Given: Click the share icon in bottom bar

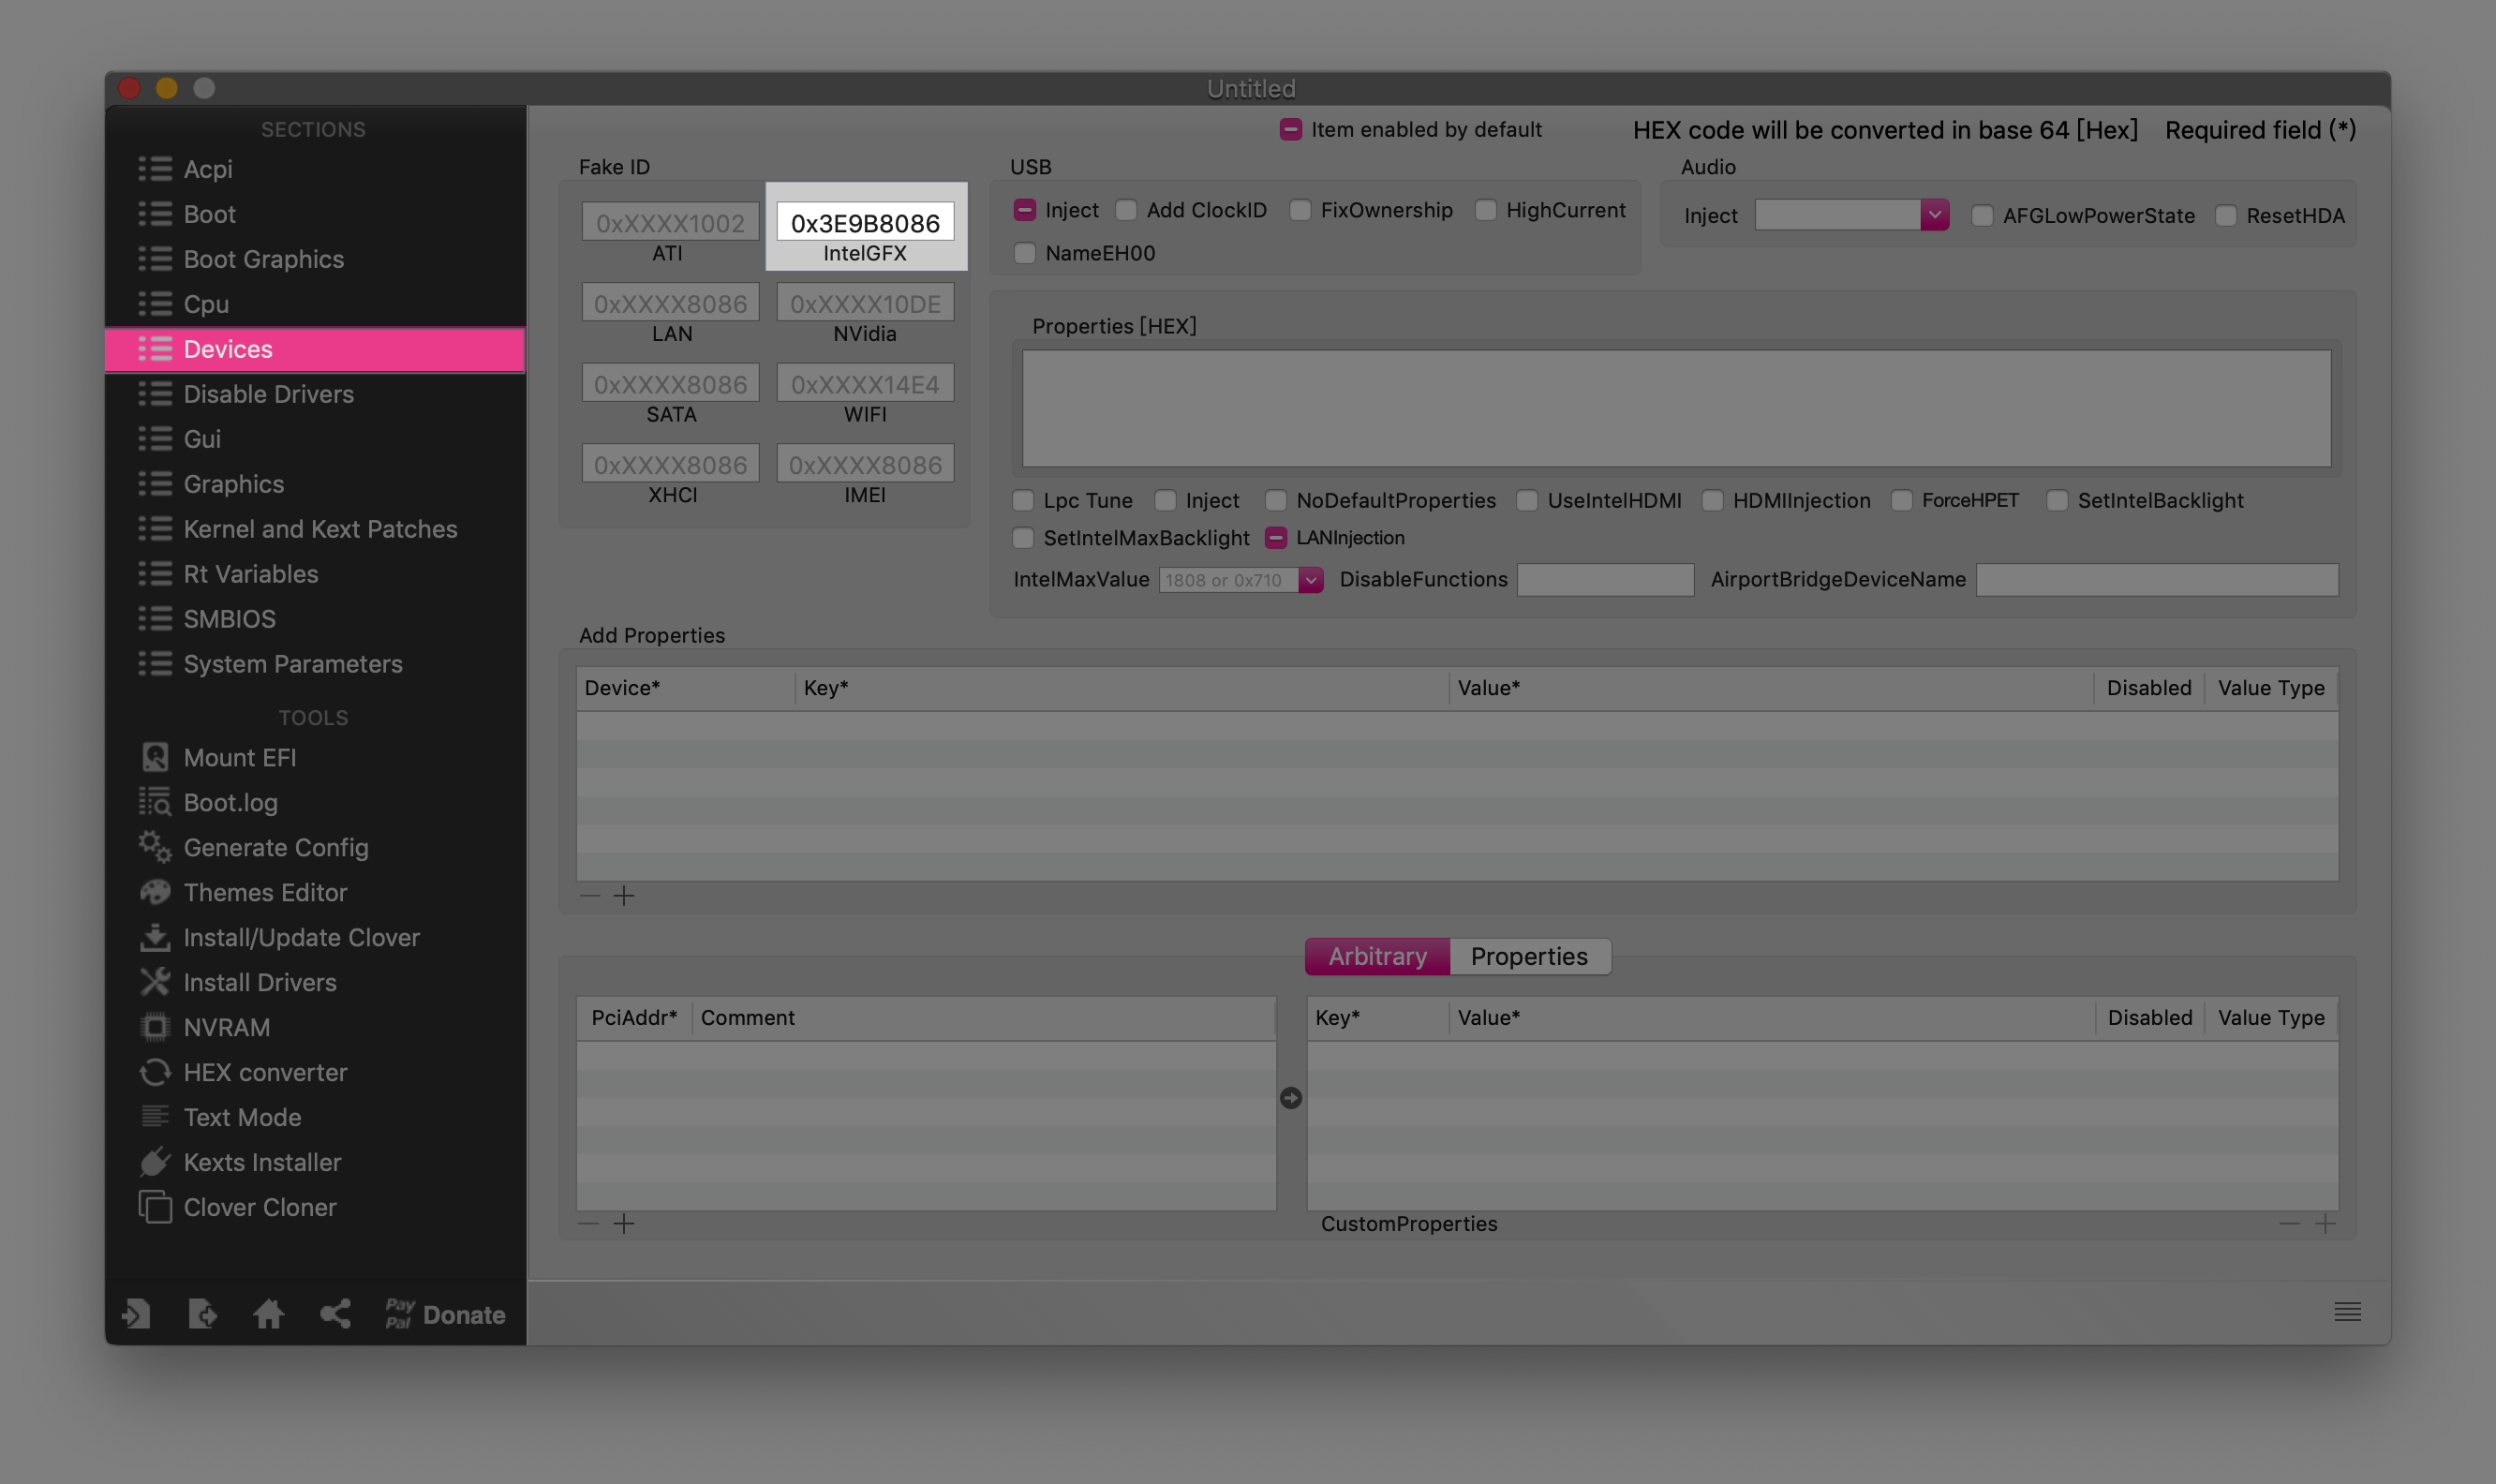Looking at the screenshot, I should pos(335,1313).
